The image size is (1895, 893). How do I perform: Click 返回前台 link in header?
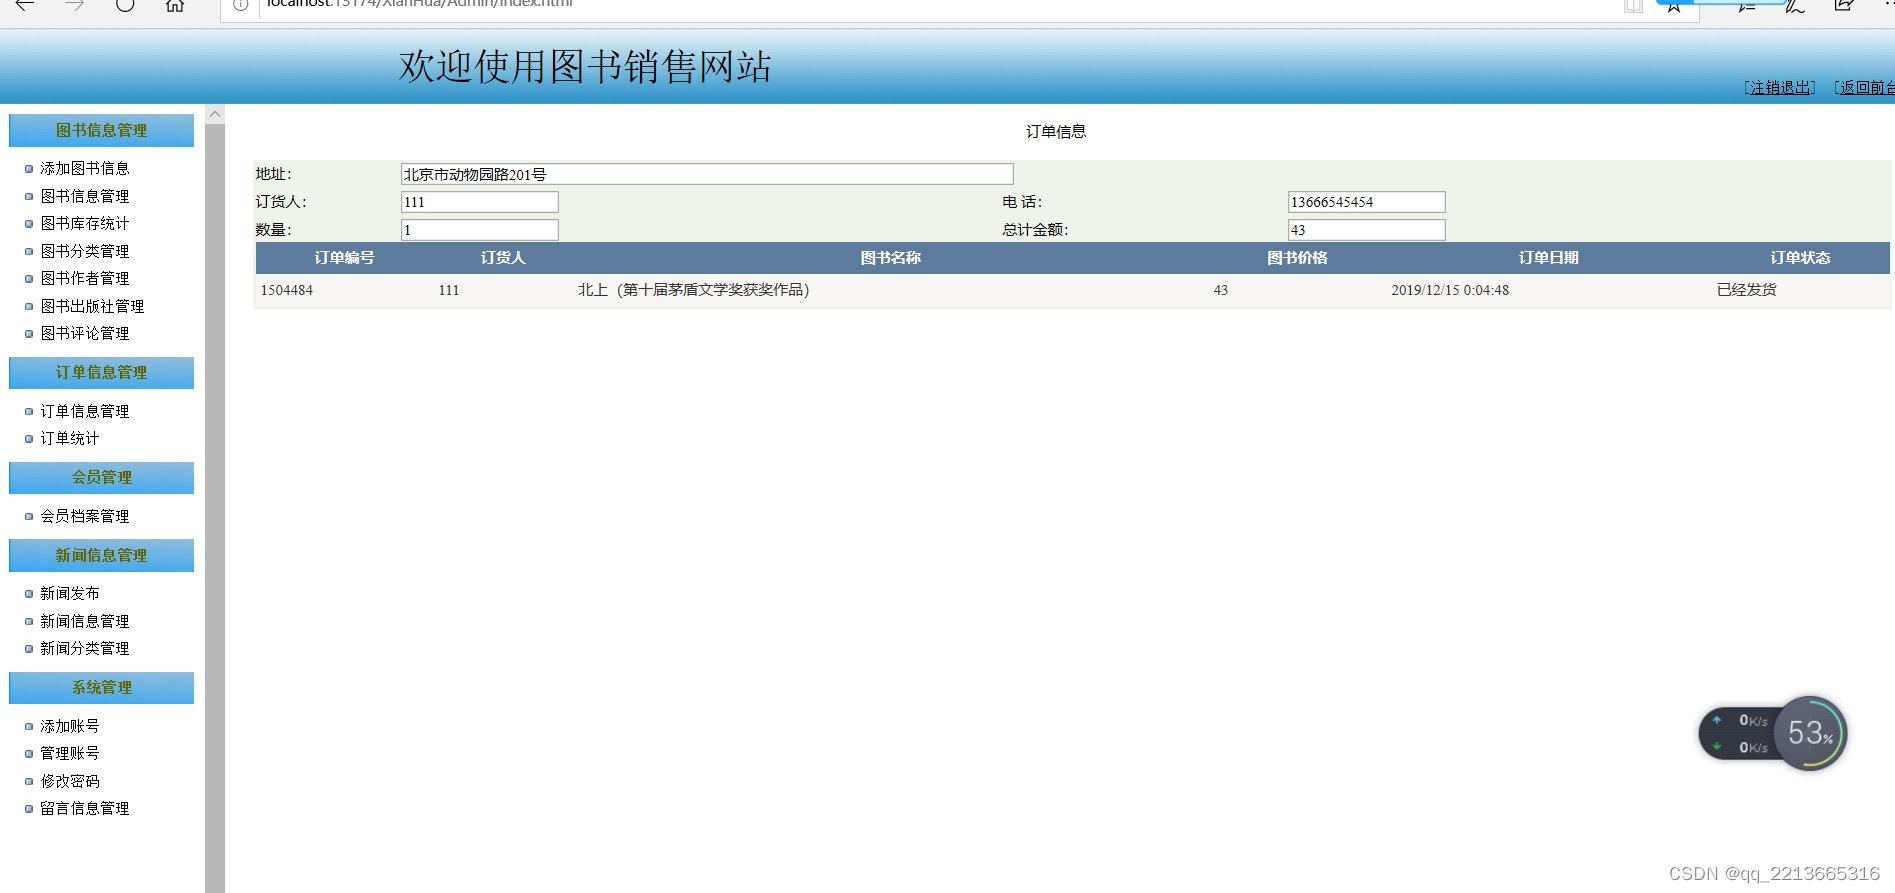pos(1865,87)
